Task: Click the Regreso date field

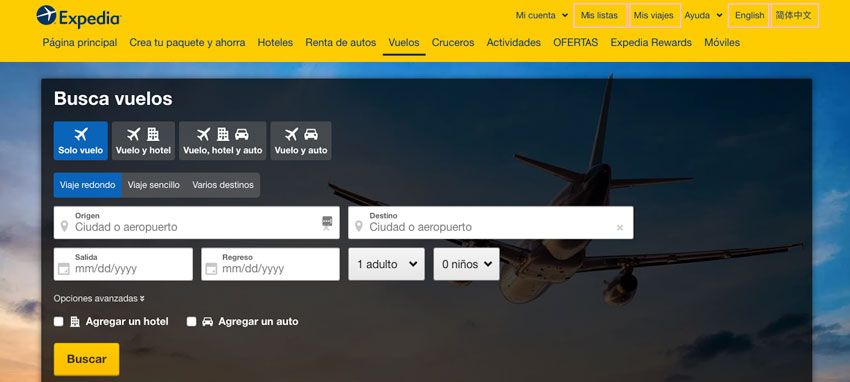Action: pyautogui.click(x=271, y=264)
